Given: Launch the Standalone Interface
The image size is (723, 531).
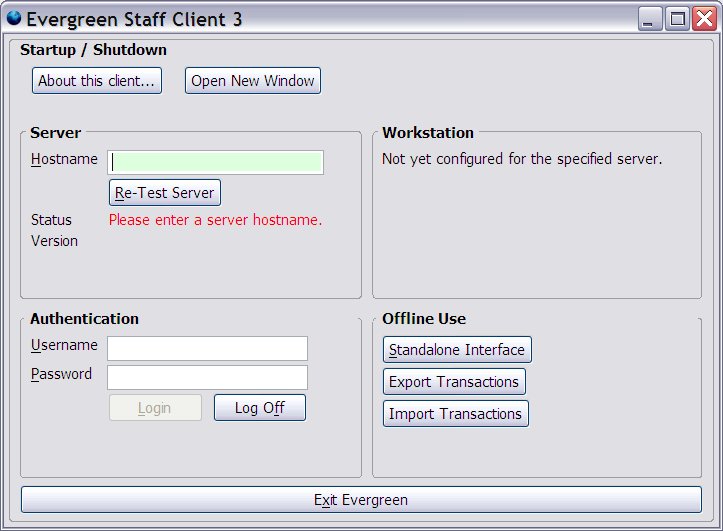Looking at the screenshot, I should [x=457, y=350].
